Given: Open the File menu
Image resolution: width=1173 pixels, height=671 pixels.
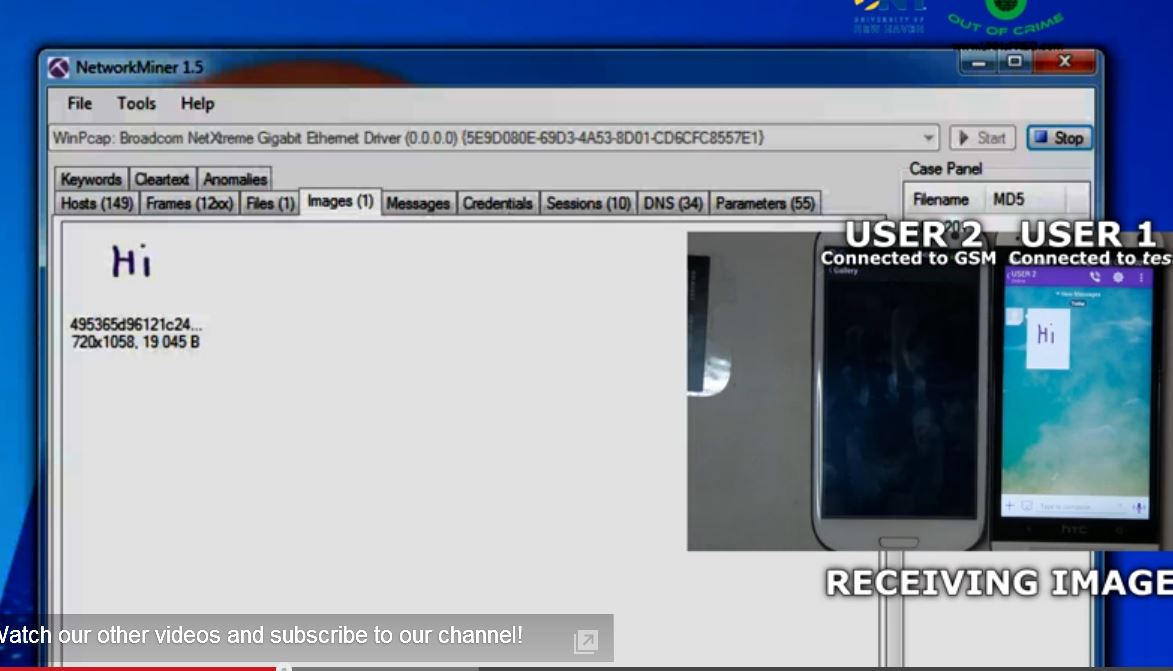Looking at the screenshot, I should pyautogui.click(x=79, y=104).
